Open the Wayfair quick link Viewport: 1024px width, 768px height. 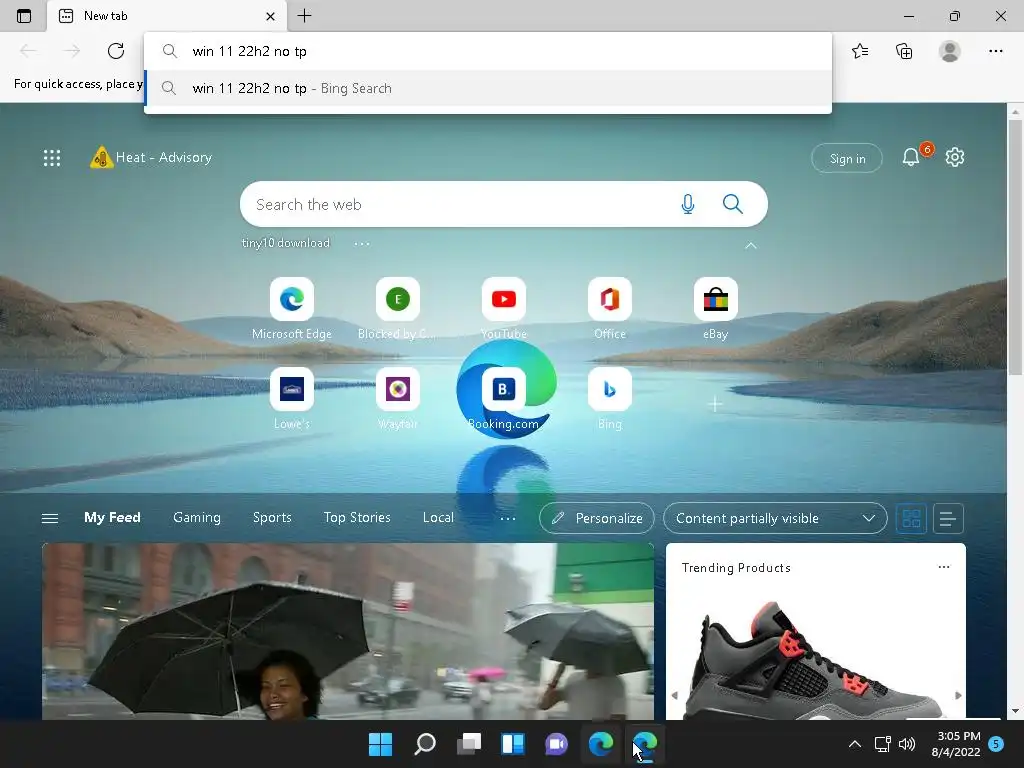click(398, 398)
